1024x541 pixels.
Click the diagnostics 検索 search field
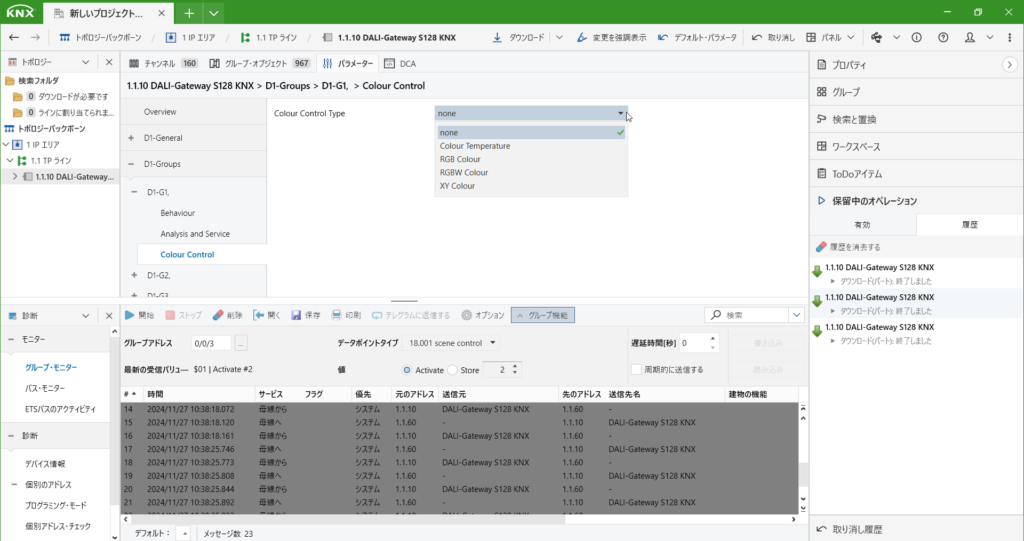tap(747, 315)
